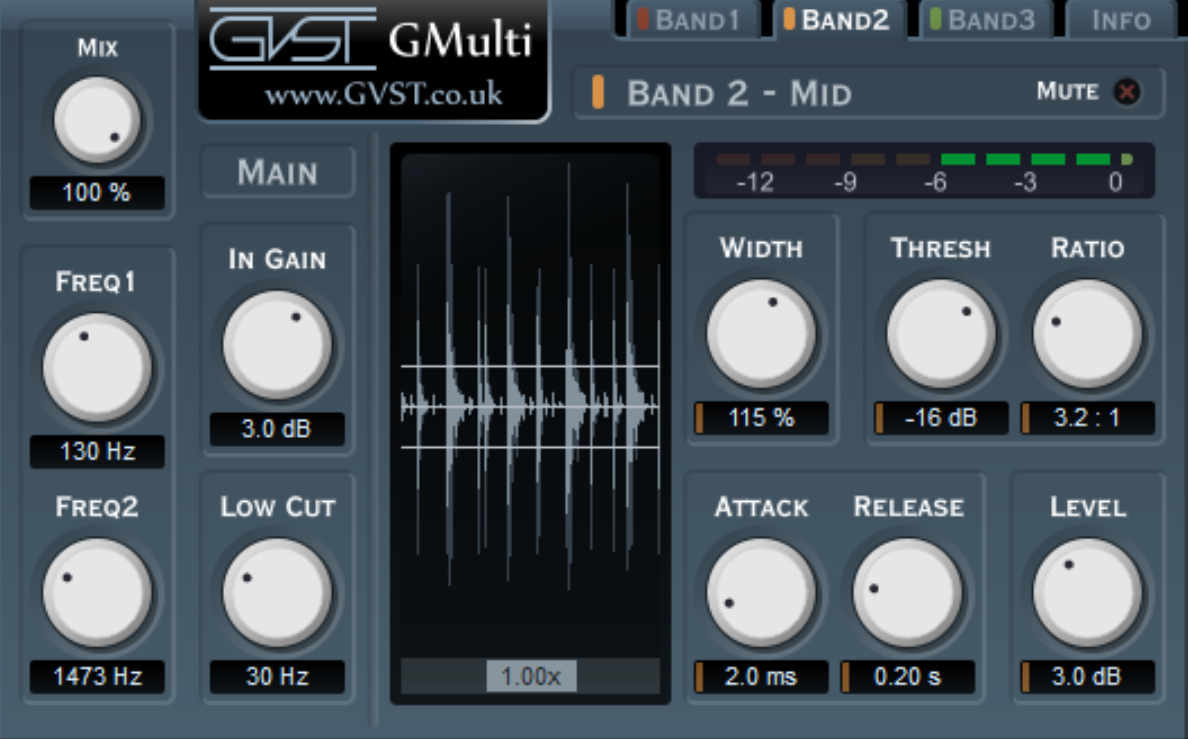
Task: Open the Info tab
Action: pyautogui.click(x=1121, y=20)
